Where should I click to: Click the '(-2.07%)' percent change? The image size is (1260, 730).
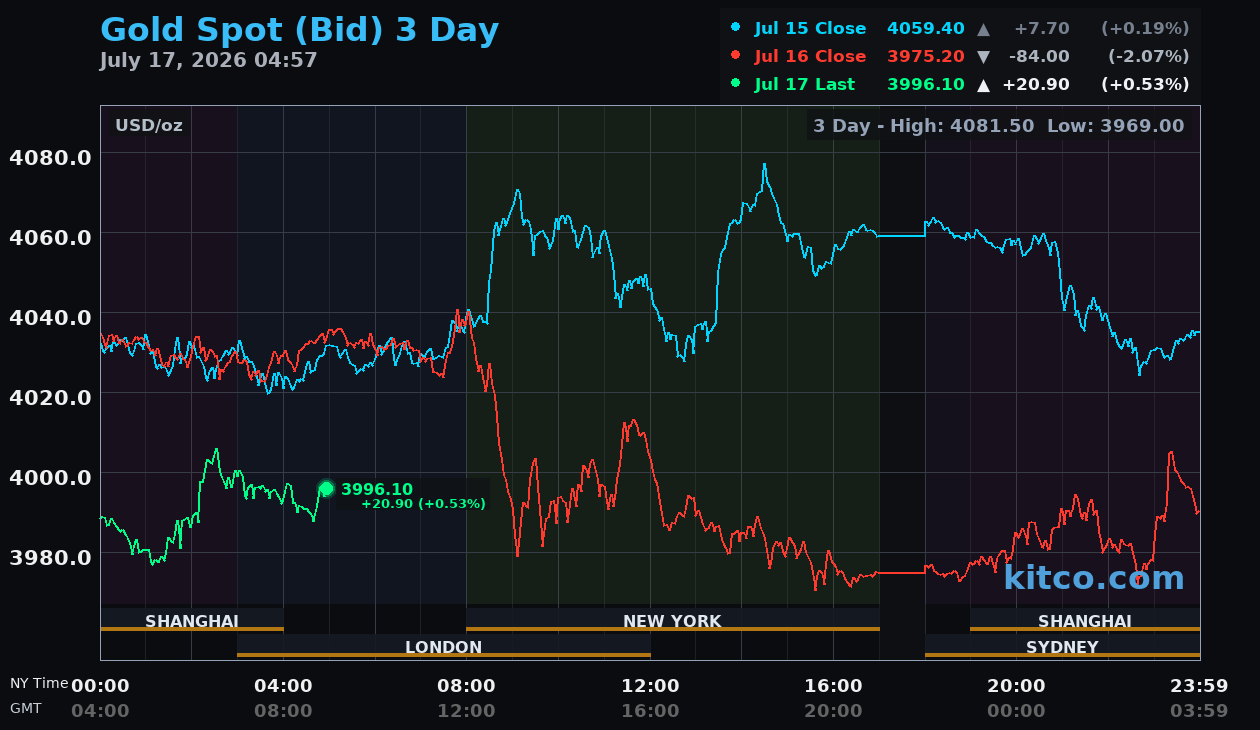point(1148,56)
